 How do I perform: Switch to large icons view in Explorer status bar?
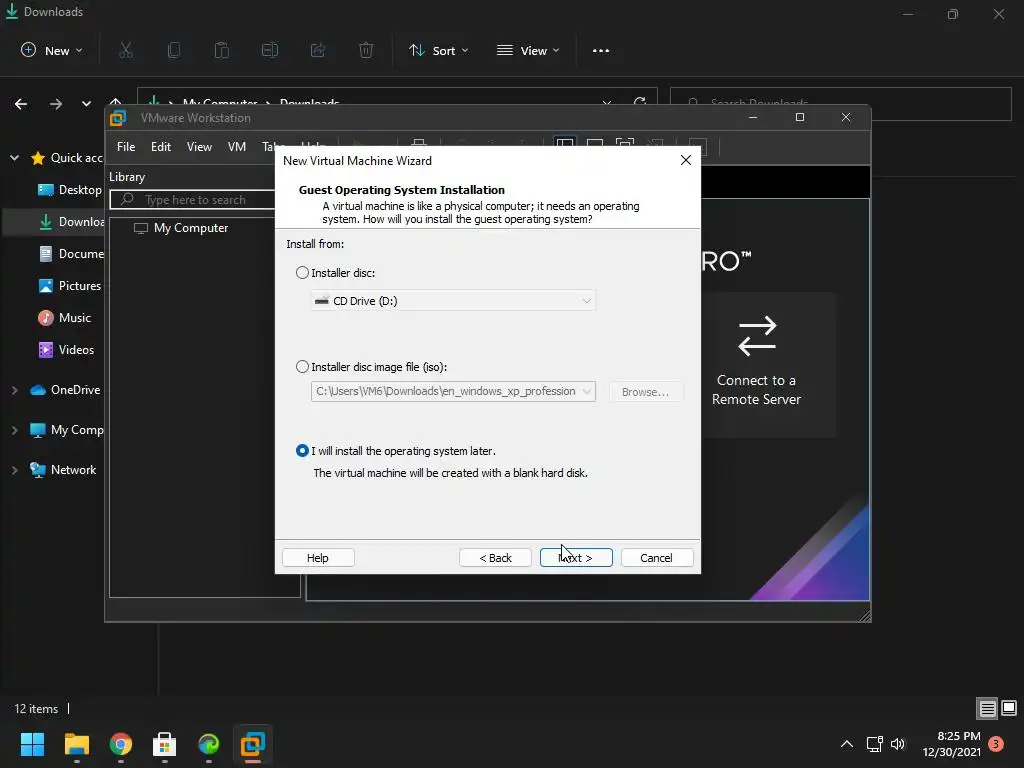point(1009,709)
